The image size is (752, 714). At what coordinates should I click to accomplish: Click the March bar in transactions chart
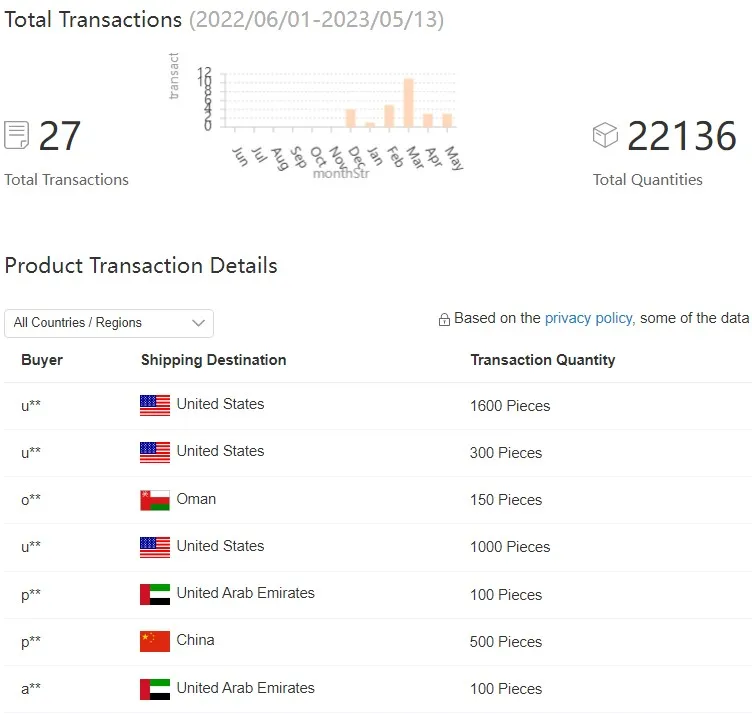(408, 103)
